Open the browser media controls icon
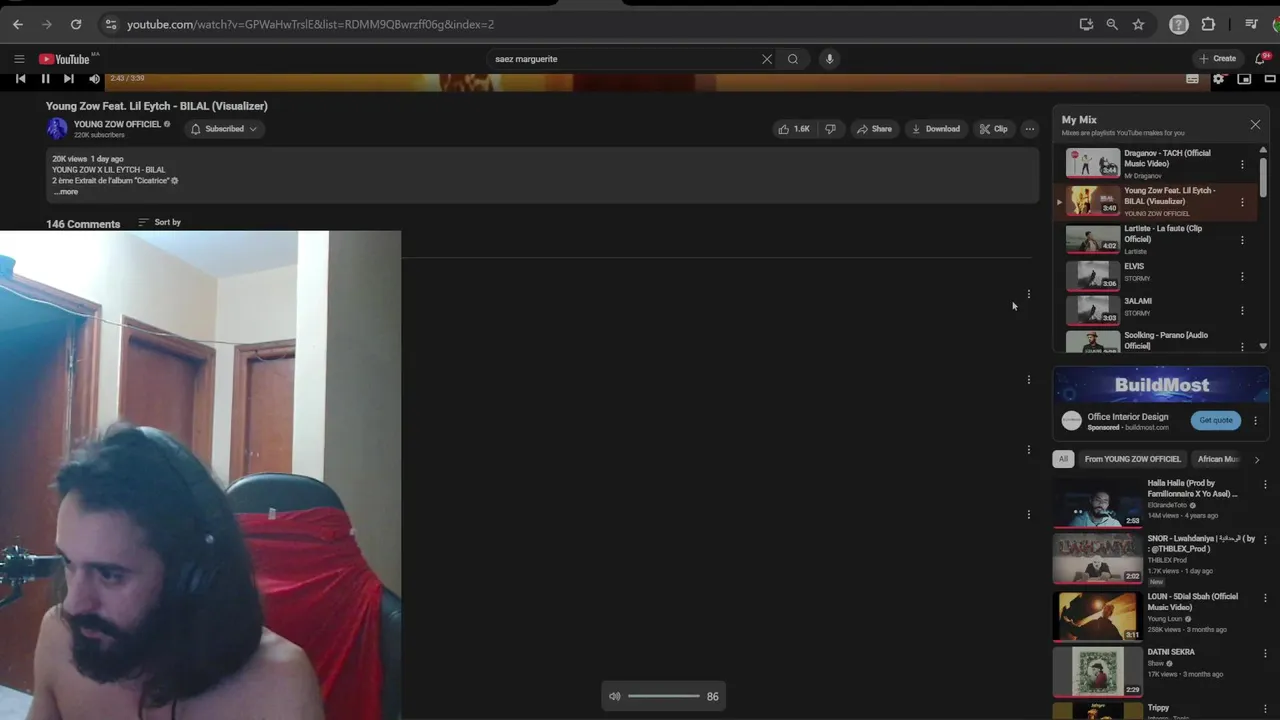The width and height of the screenshot is (1280, 720). click(1251, 24)
